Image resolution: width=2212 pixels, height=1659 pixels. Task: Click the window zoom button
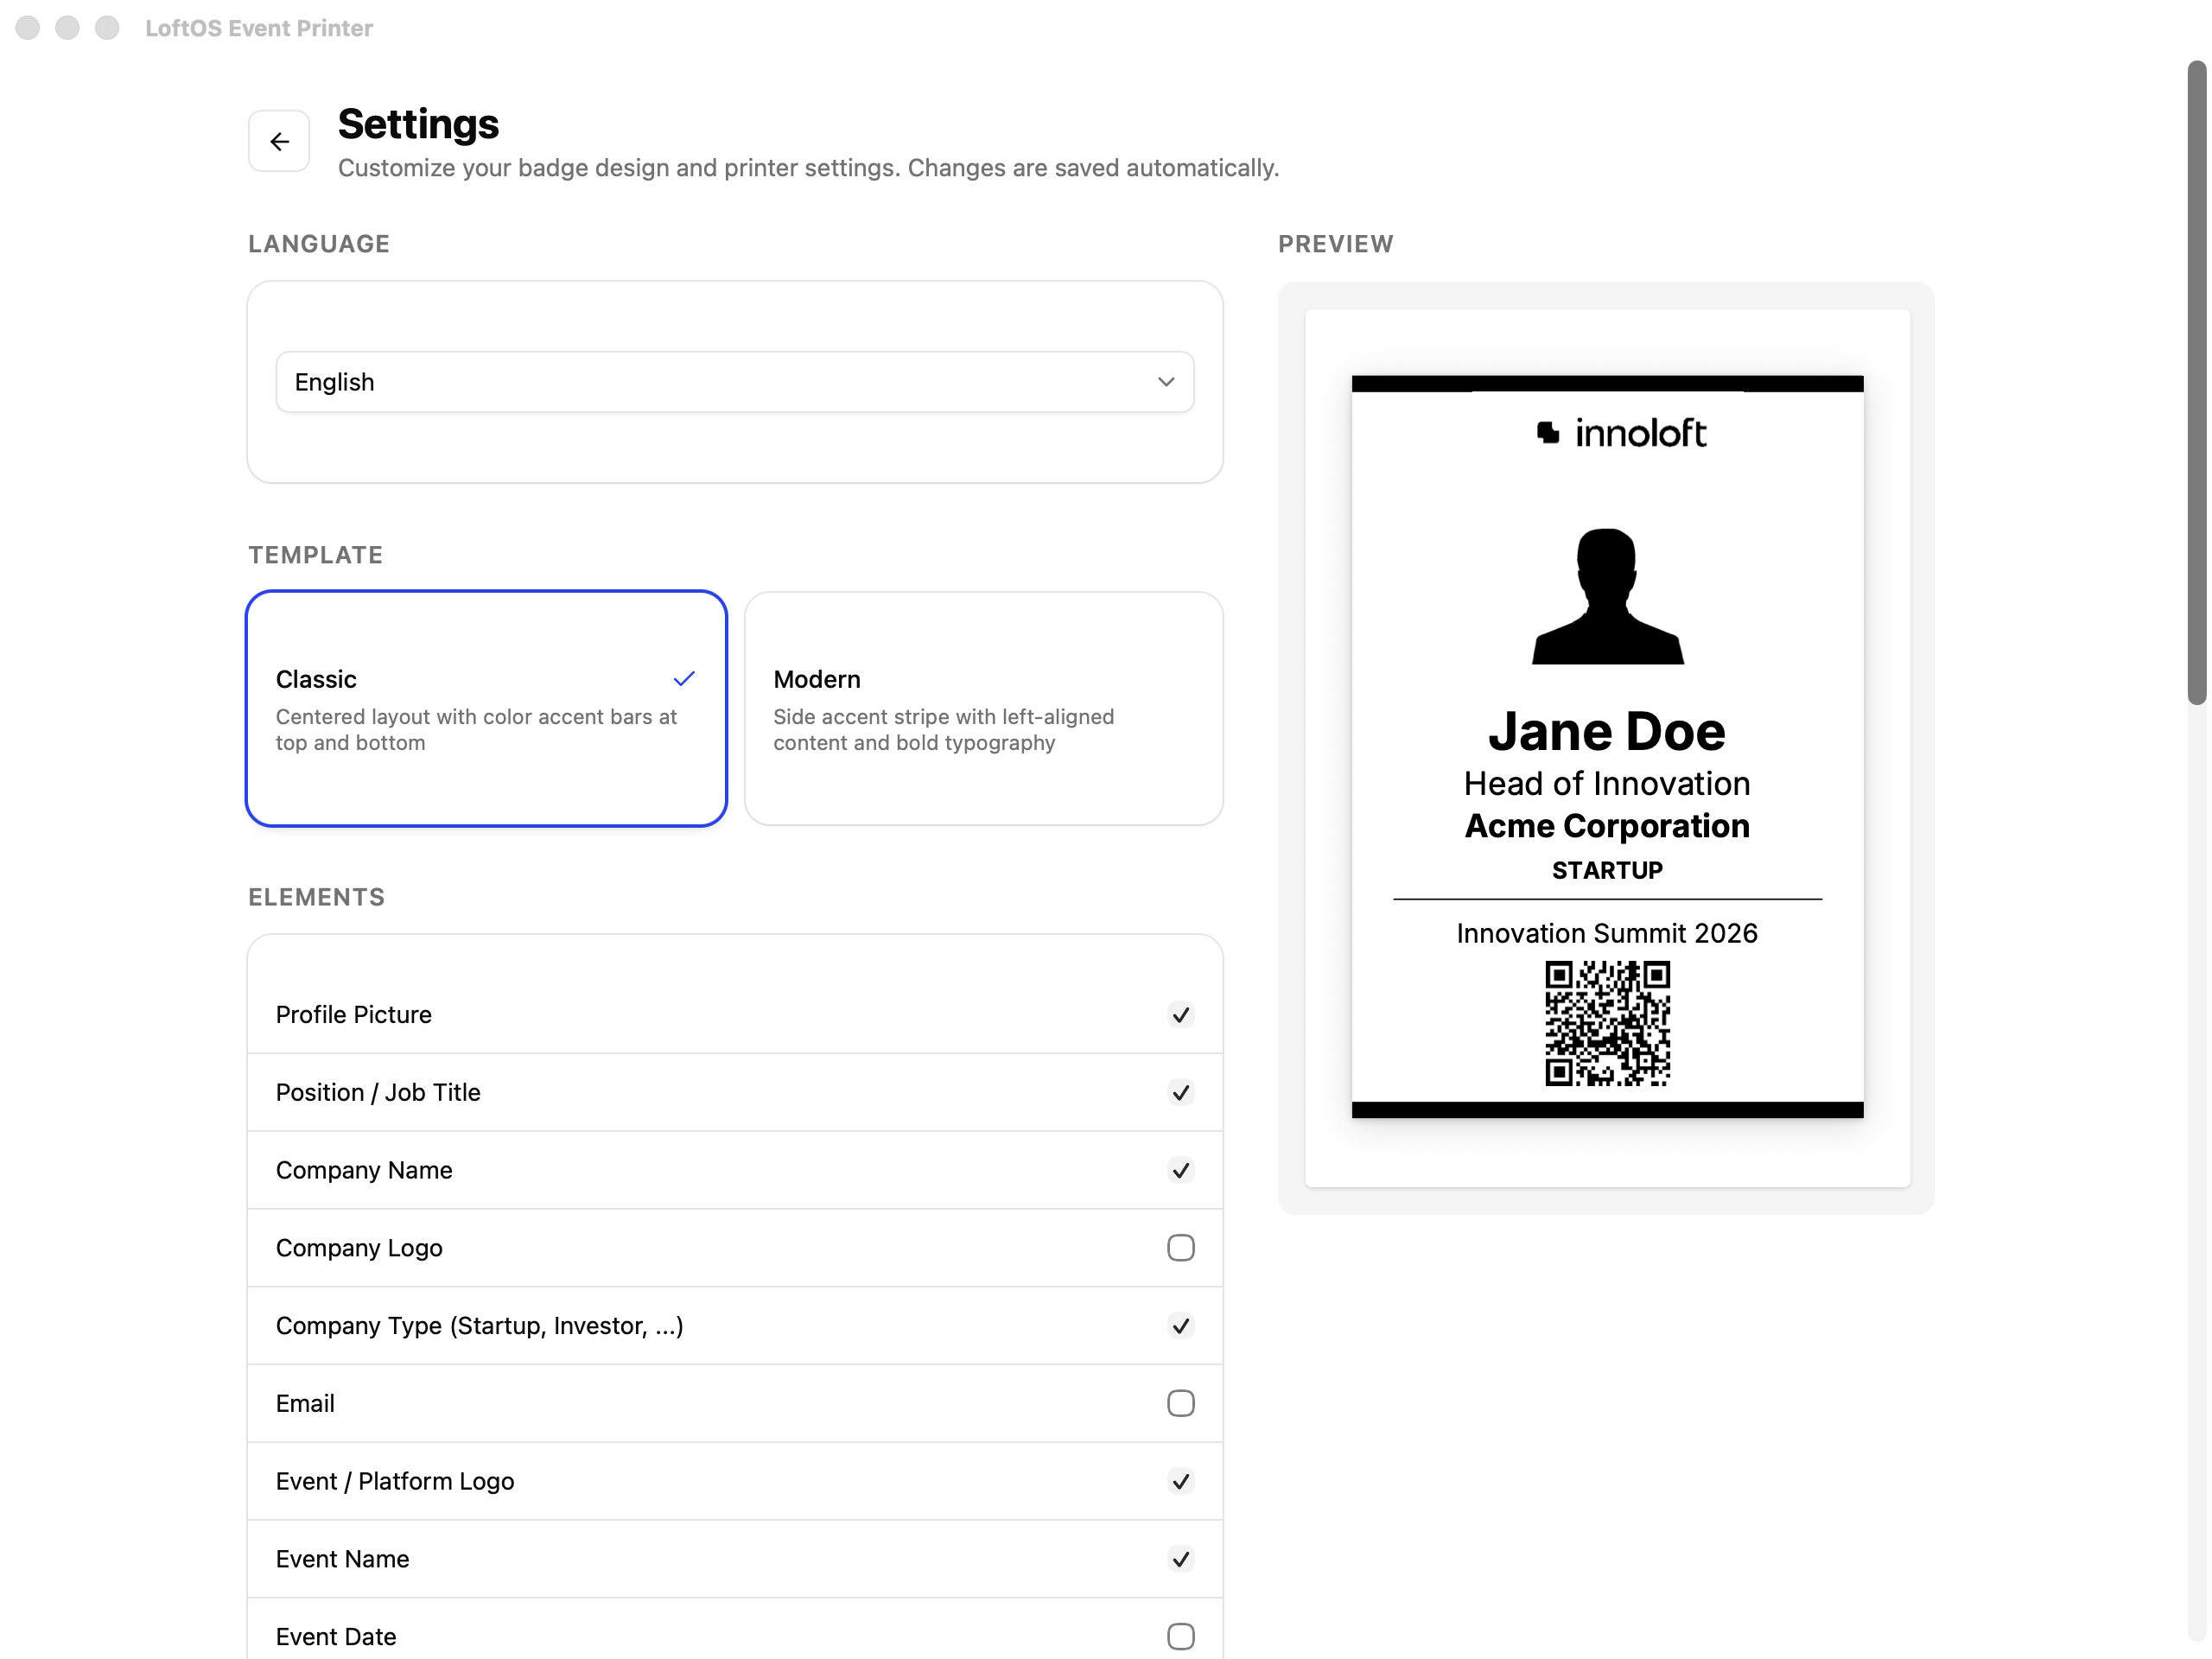coord(107,28)
